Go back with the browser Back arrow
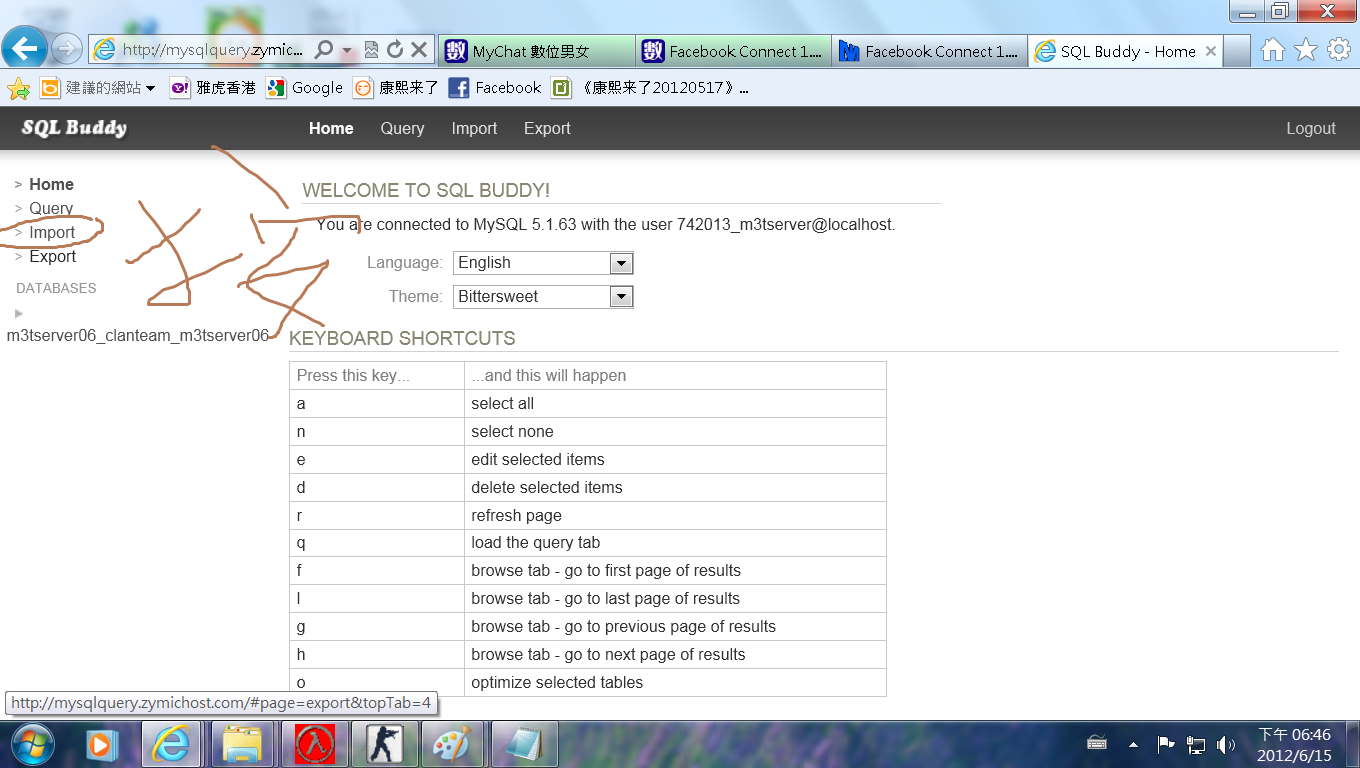This screenshot has width=1360, height=768. coord(24,47)
